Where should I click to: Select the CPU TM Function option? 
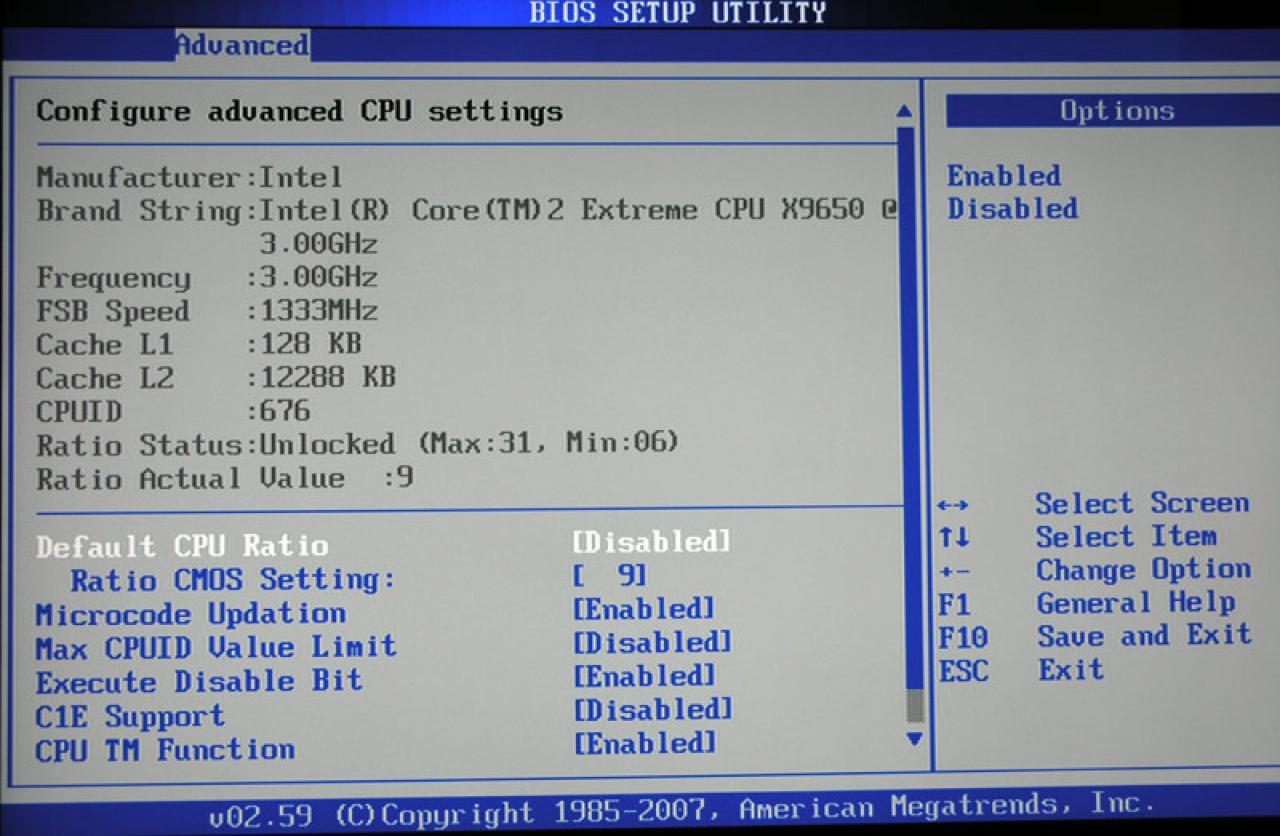point(165,750)
